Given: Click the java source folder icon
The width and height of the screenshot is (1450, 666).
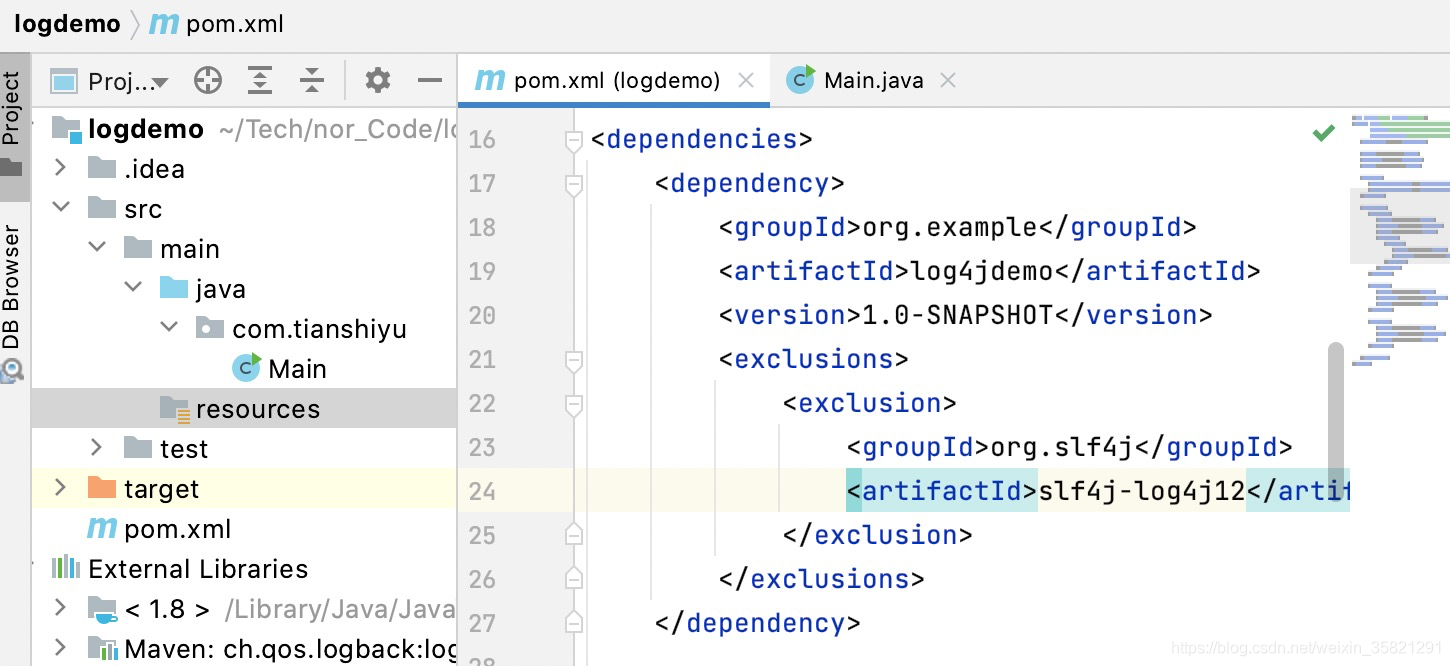Looking at the screenshot, I should [174, 288].
